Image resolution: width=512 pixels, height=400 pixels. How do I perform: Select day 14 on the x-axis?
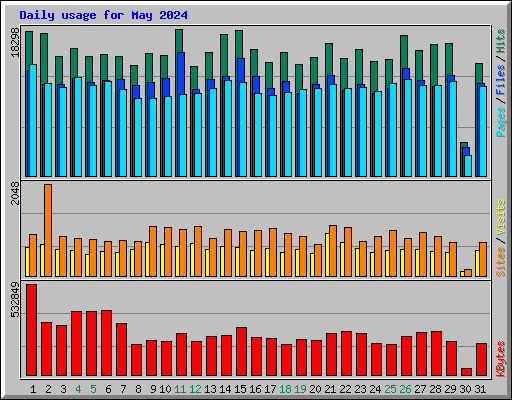pyautogui.click(x=225, y=389)
